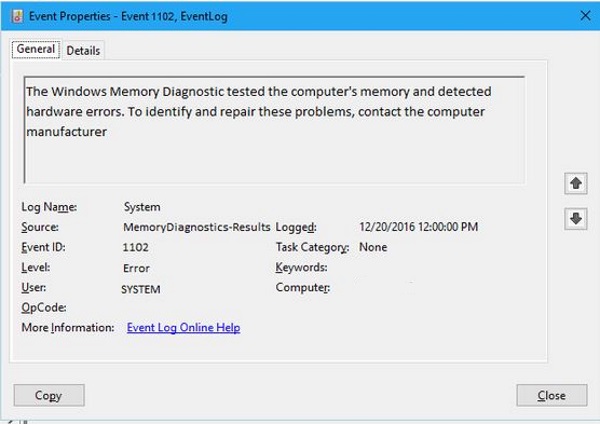
Task: Click the Logged date 12/20/2016 value
Action: (x=418, y=227)
